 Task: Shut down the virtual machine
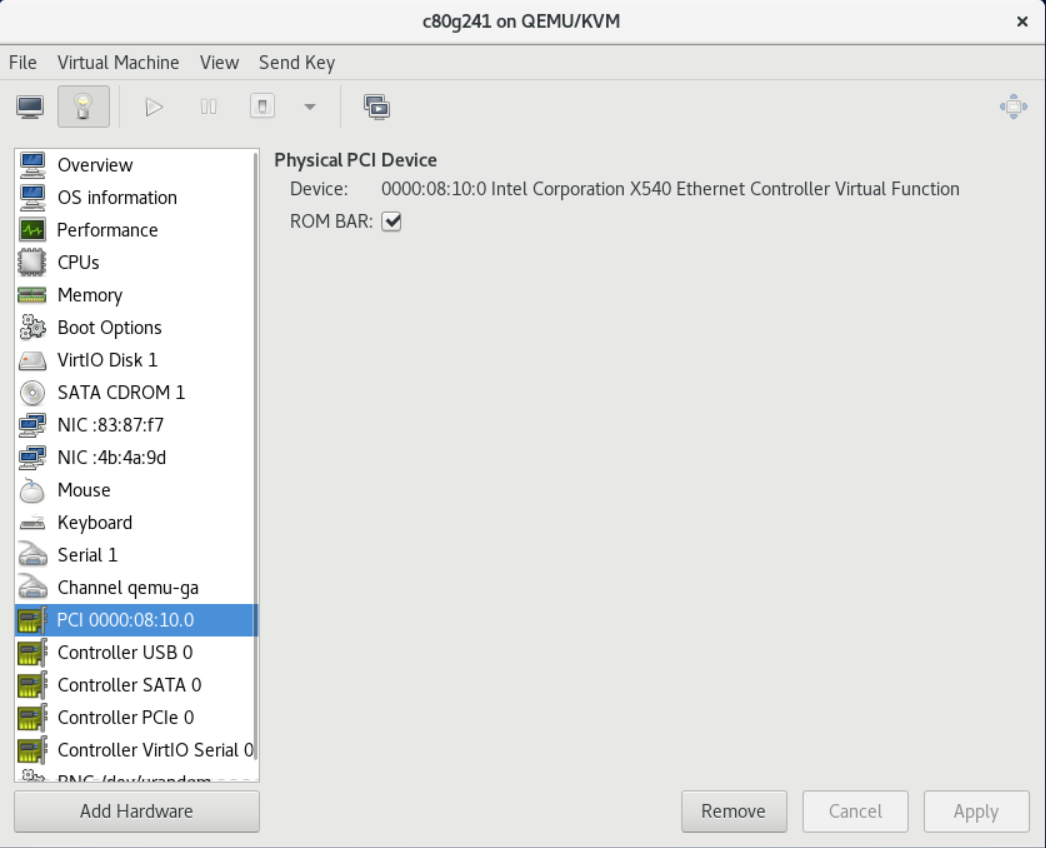pos(262,107)
